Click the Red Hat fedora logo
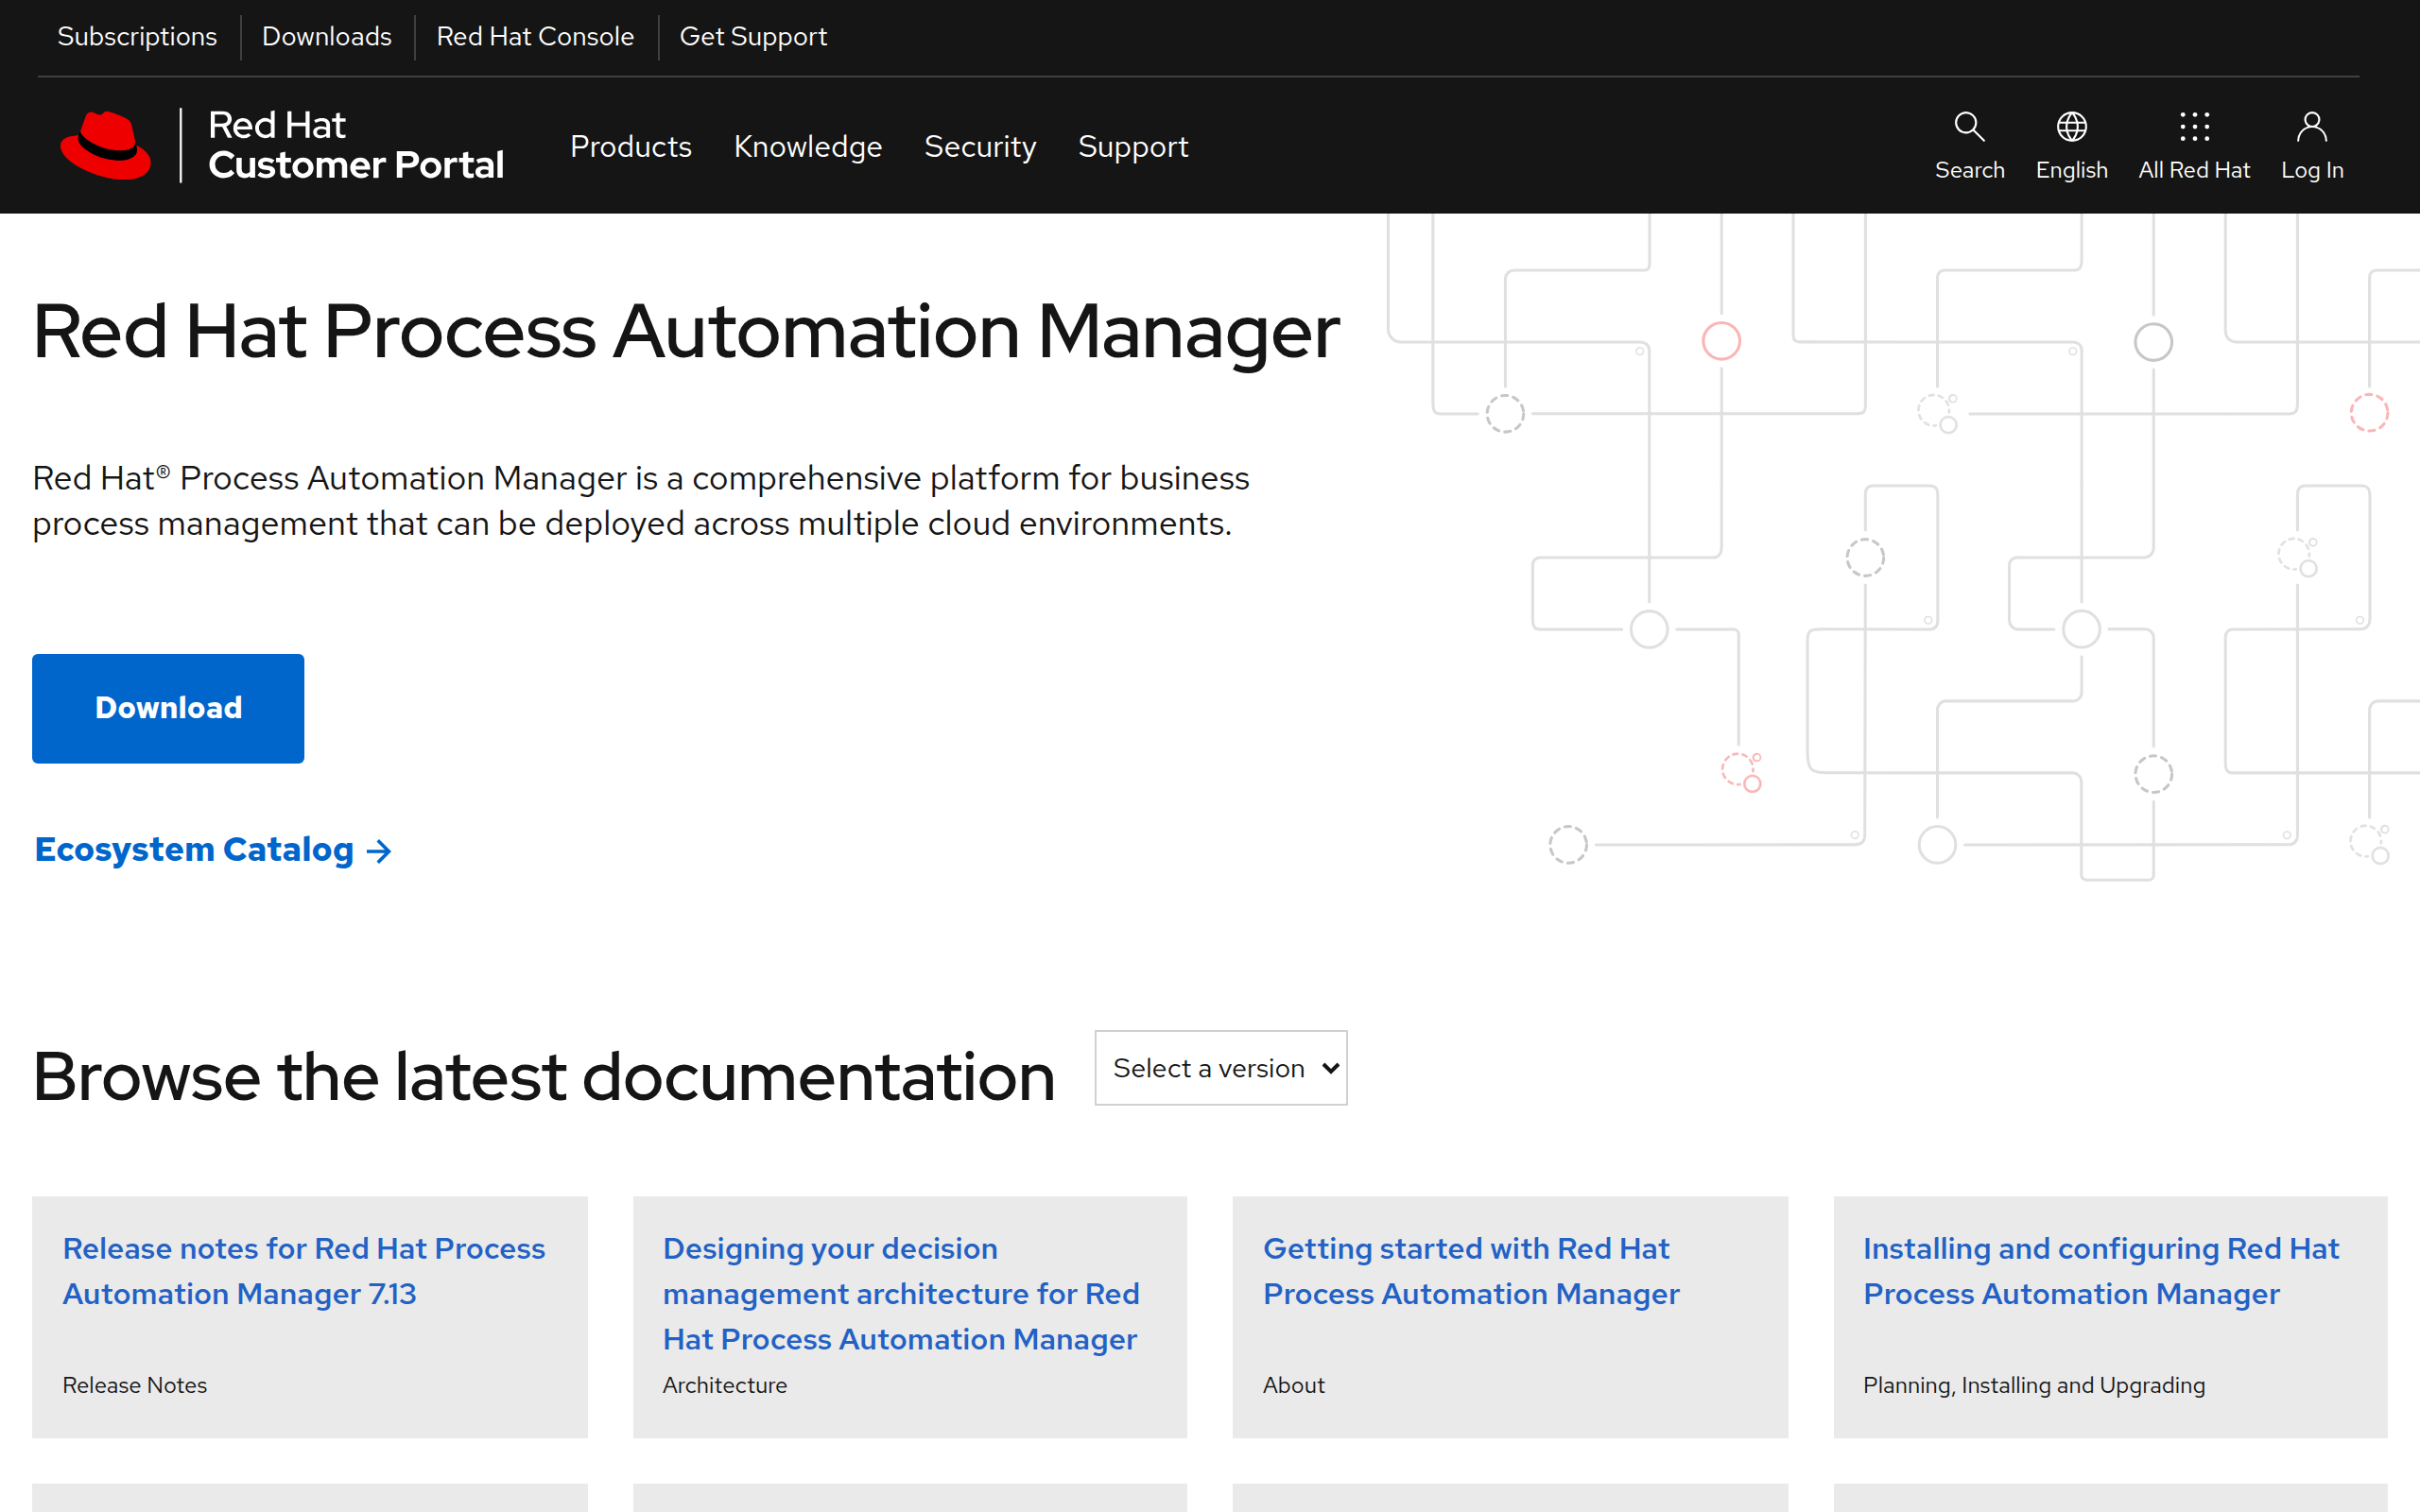 [107, 144]
